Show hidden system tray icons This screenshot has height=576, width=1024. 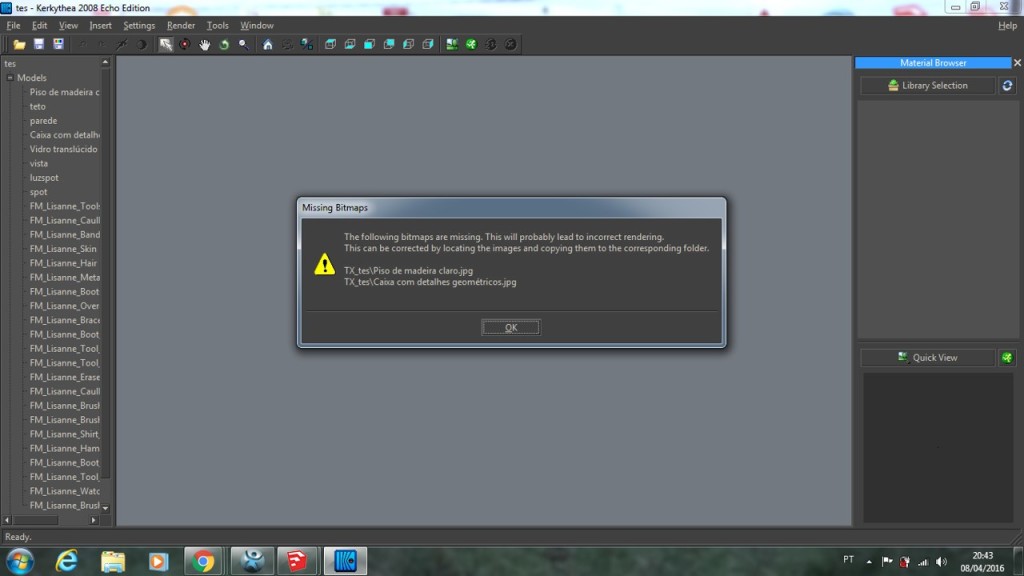coord(869,562)
